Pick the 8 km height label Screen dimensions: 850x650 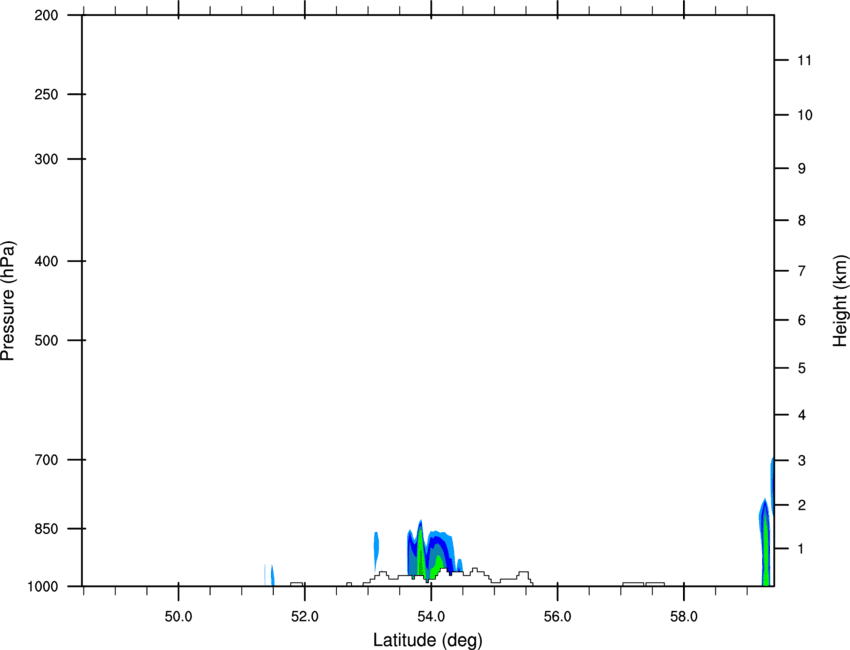[x=802, y=221]
